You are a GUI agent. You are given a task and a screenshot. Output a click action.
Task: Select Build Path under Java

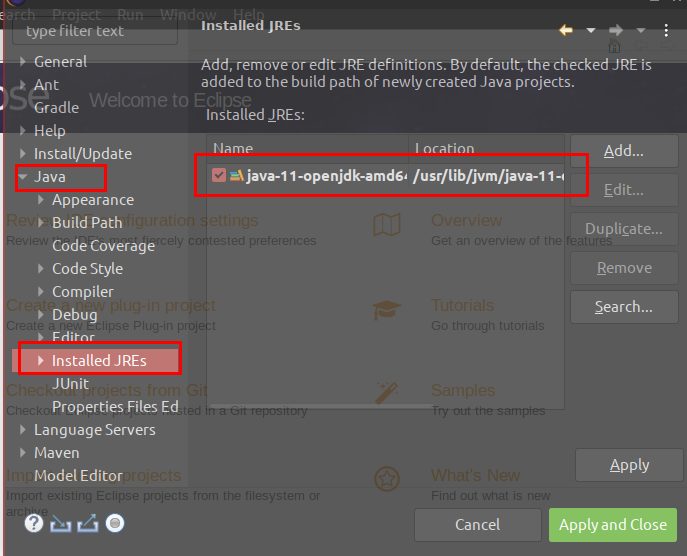tap(87, 223)
